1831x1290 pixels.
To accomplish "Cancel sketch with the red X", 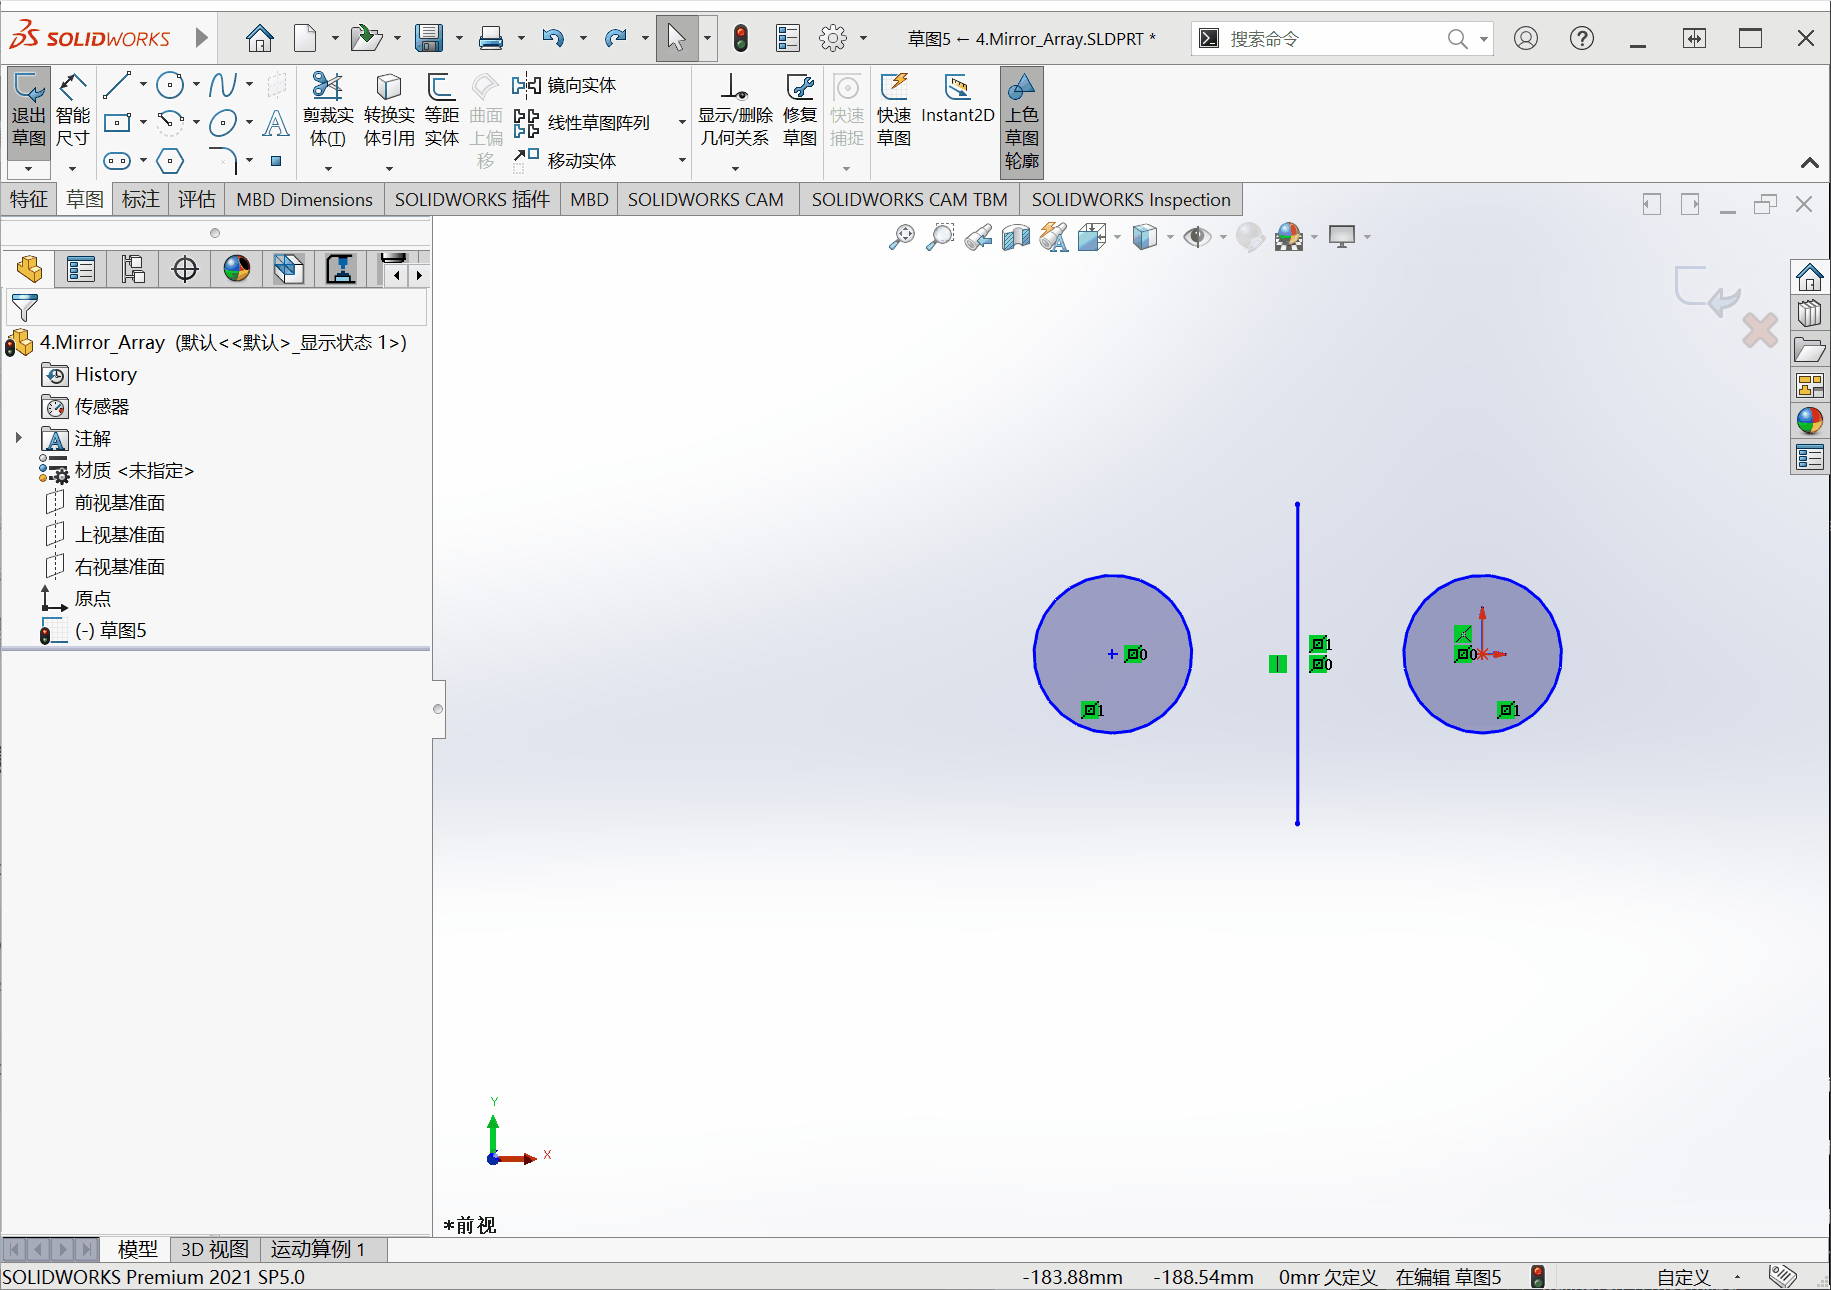I will 1760,330.
